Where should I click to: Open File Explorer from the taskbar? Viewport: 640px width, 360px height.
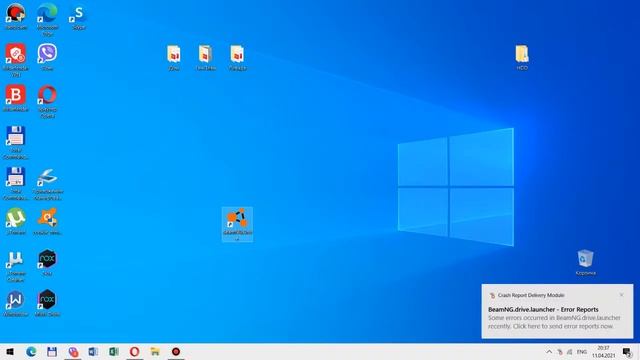coord(155,351)
